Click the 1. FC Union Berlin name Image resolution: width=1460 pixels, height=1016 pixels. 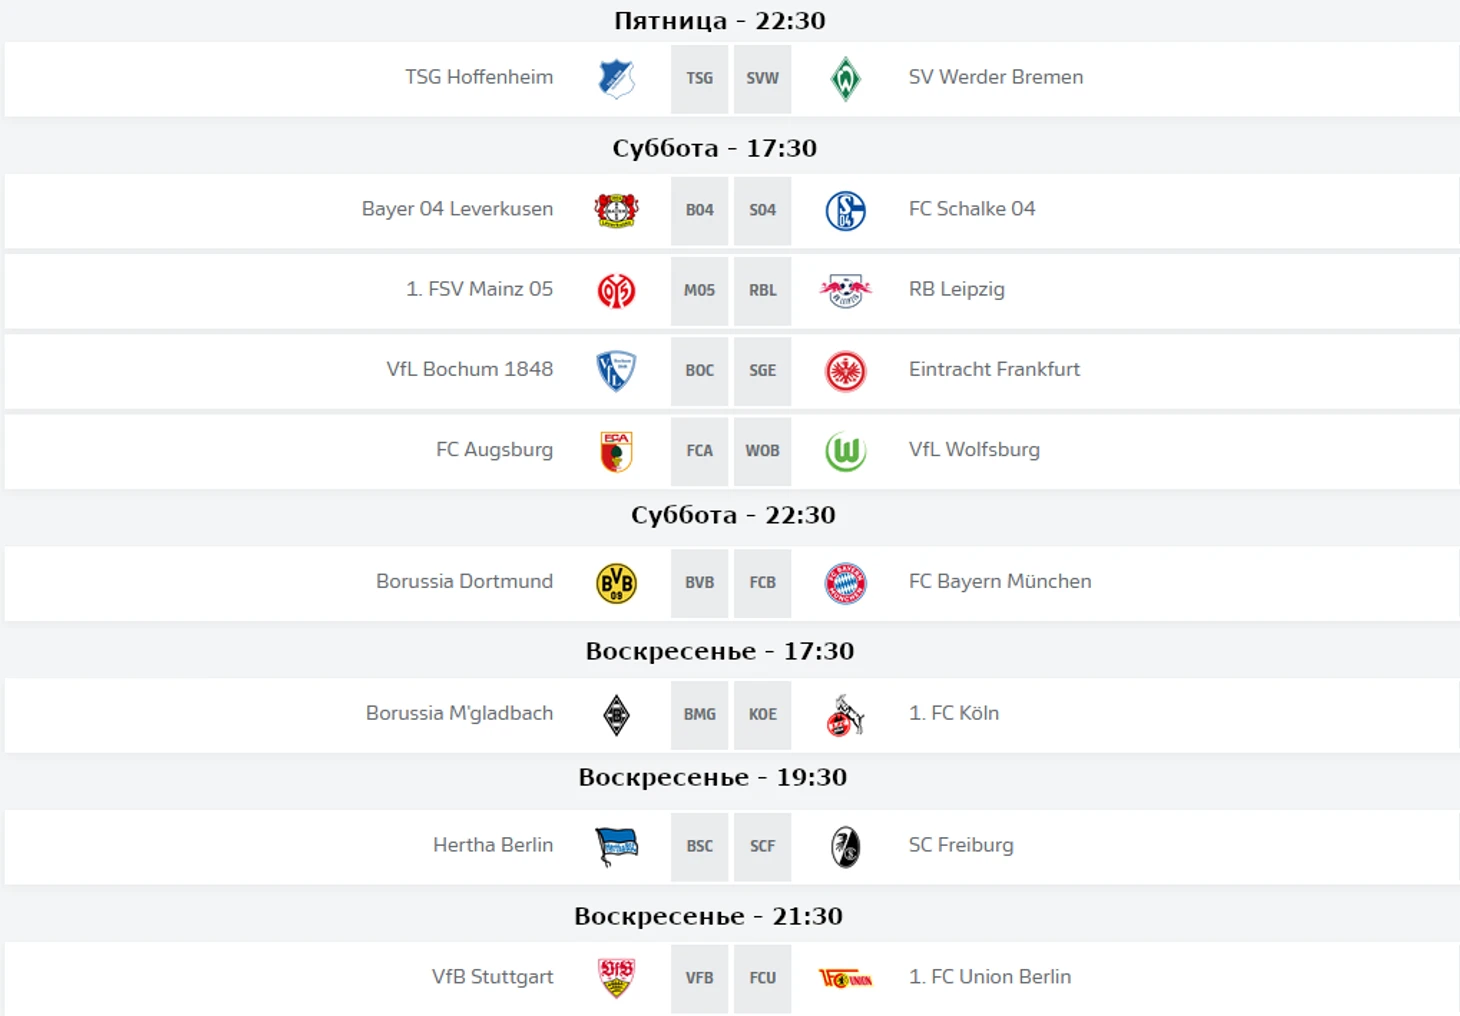pyautogui.click(x=990, y=977)
